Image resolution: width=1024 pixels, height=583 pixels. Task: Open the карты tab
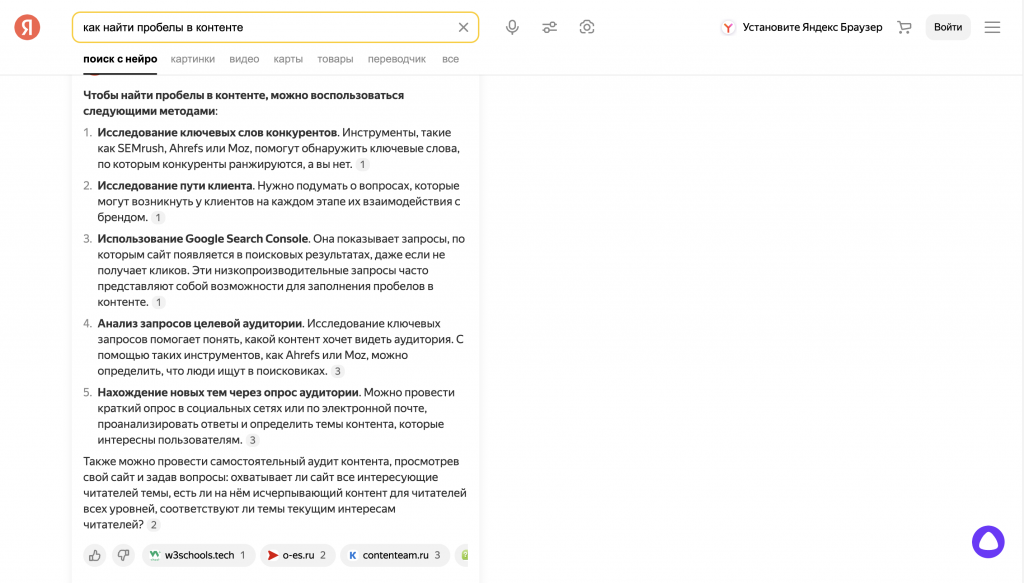click(288, 59)
